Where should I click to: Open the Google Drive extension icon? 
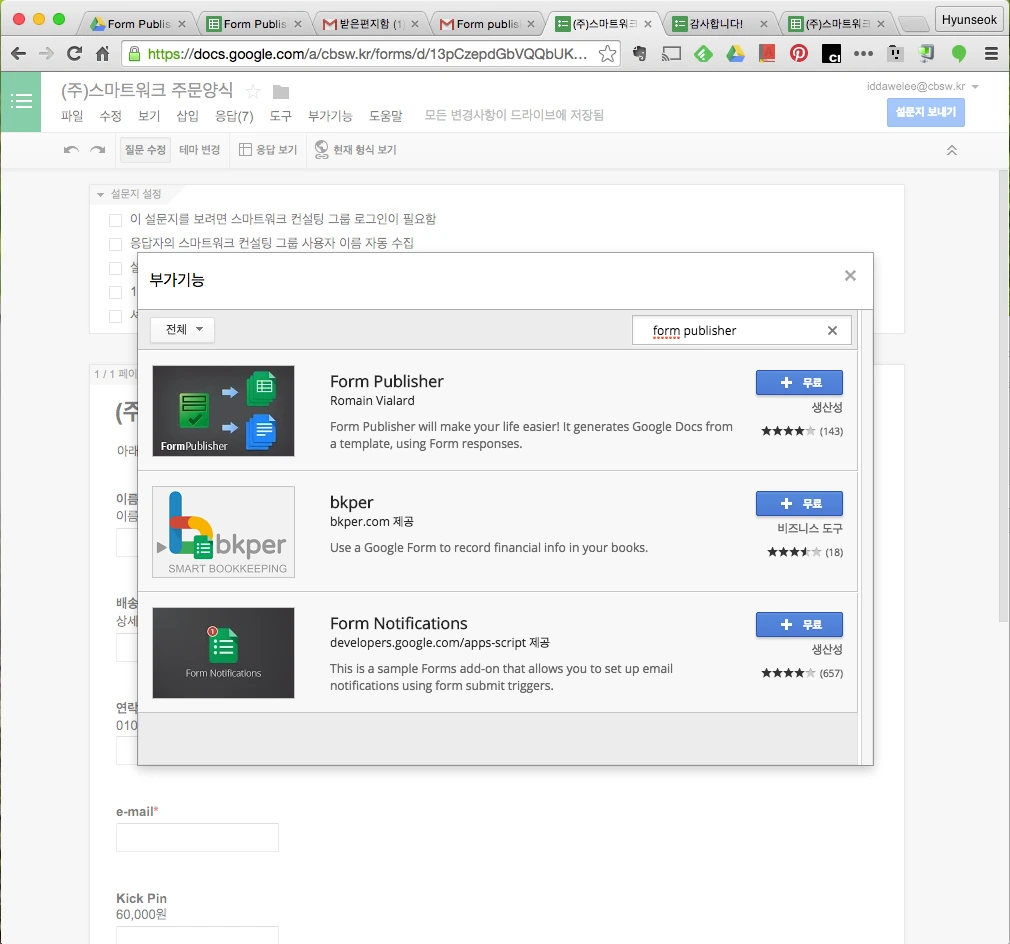(735, 53)
